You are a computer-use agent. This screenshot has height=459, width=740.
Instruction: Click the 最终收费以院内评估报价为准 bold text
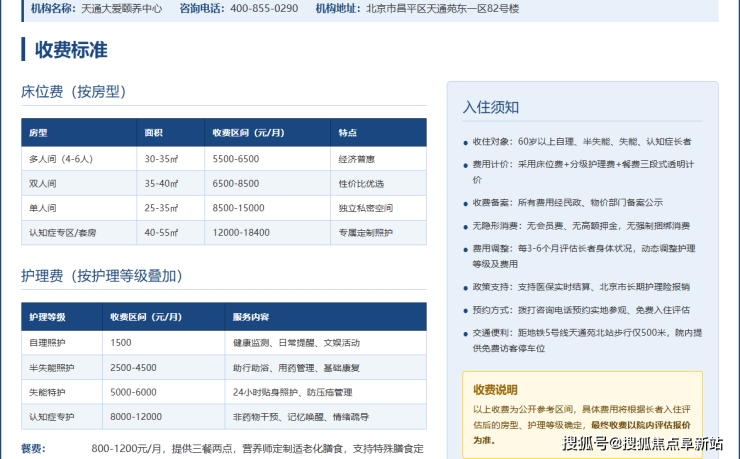pos(641,425)
